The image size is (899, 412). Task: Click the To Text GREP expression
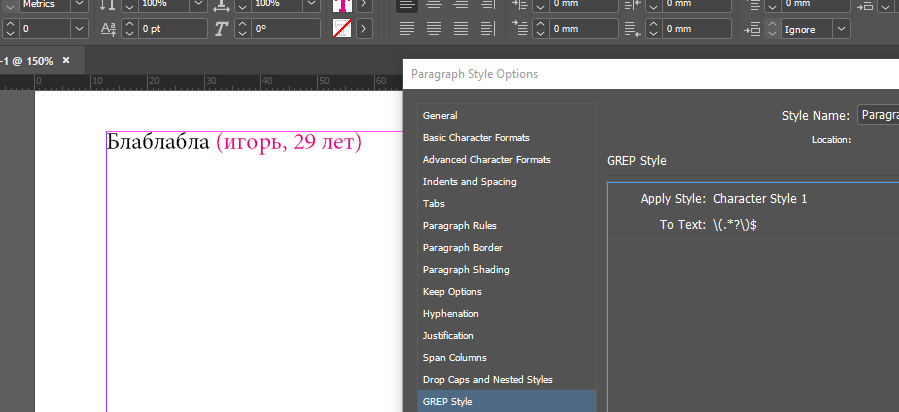click(734, 225)
